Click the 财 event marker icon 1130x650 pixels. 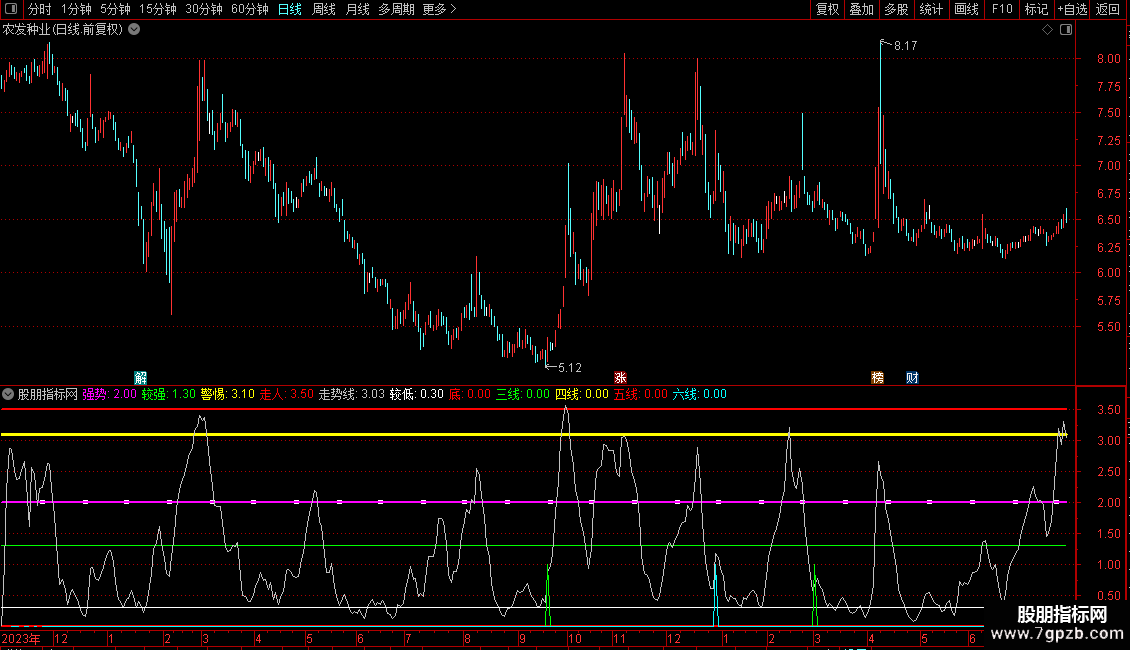pos(912,377)
